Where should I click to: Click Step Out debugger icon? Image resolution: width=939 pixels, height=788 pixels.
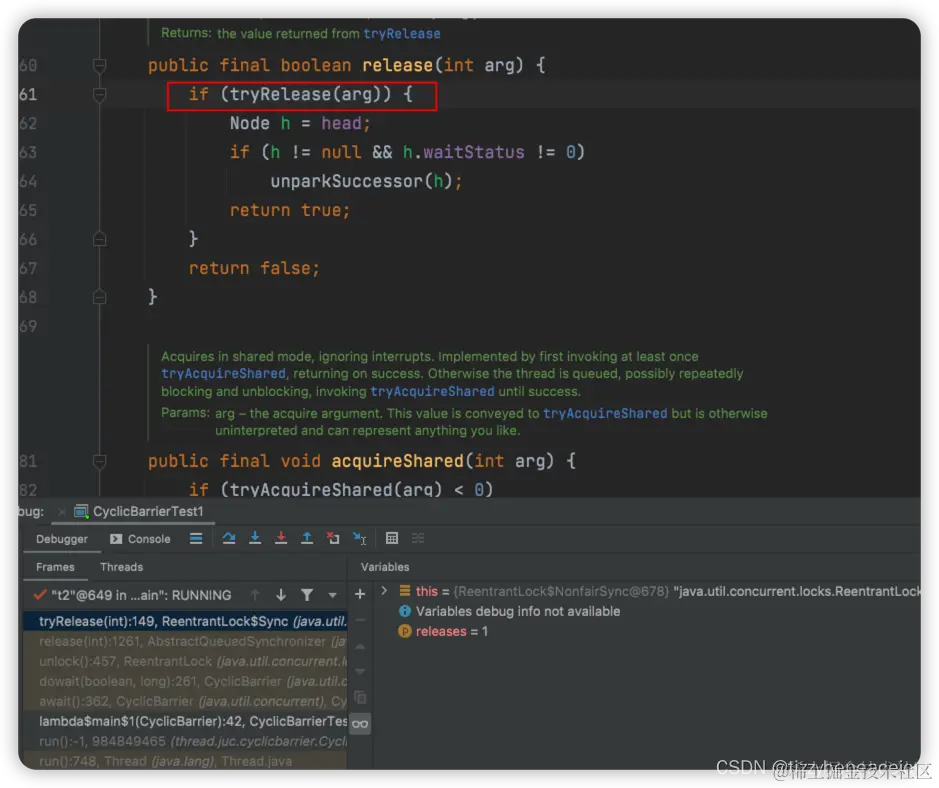(307, 538)
